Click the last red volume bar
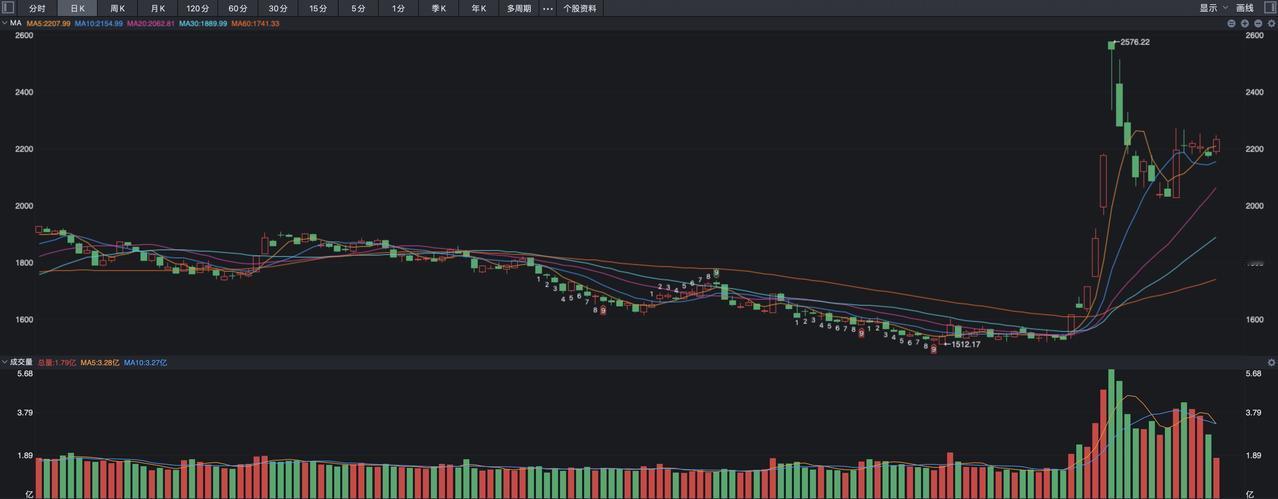The height and width of the screenshot is (499, 1278). 1217,478
